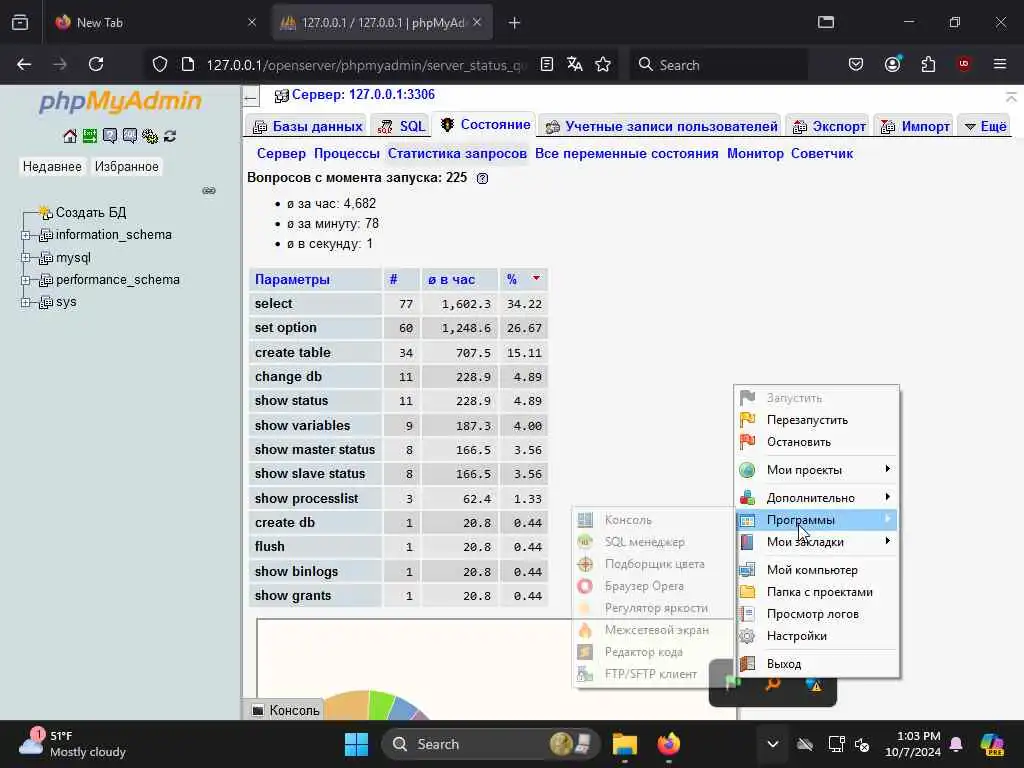Open File Explorer from taskbar

click(624, 744)
